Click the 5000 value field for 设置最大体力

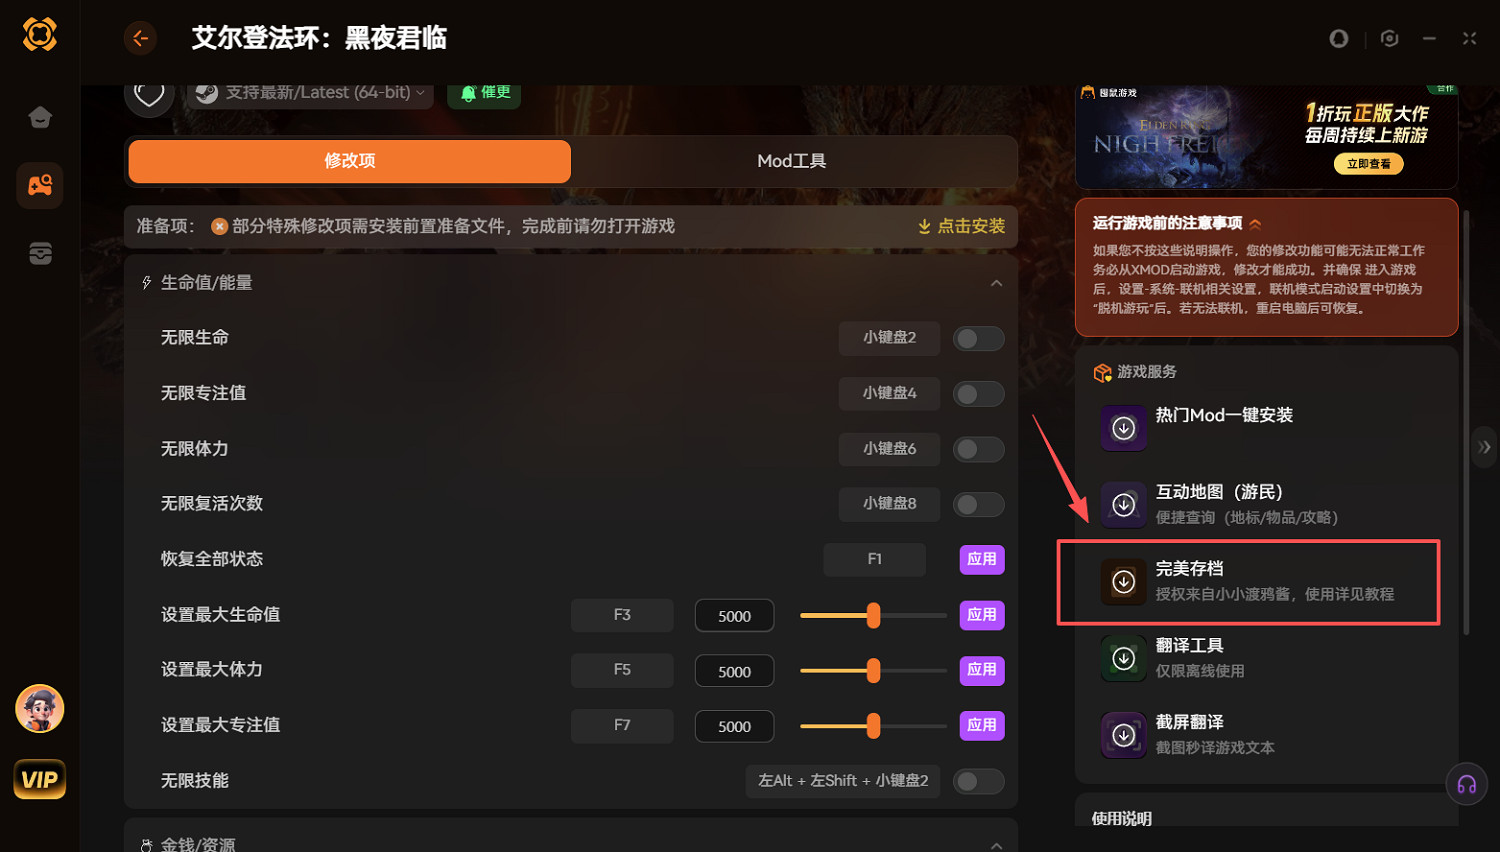pos(734,670)
